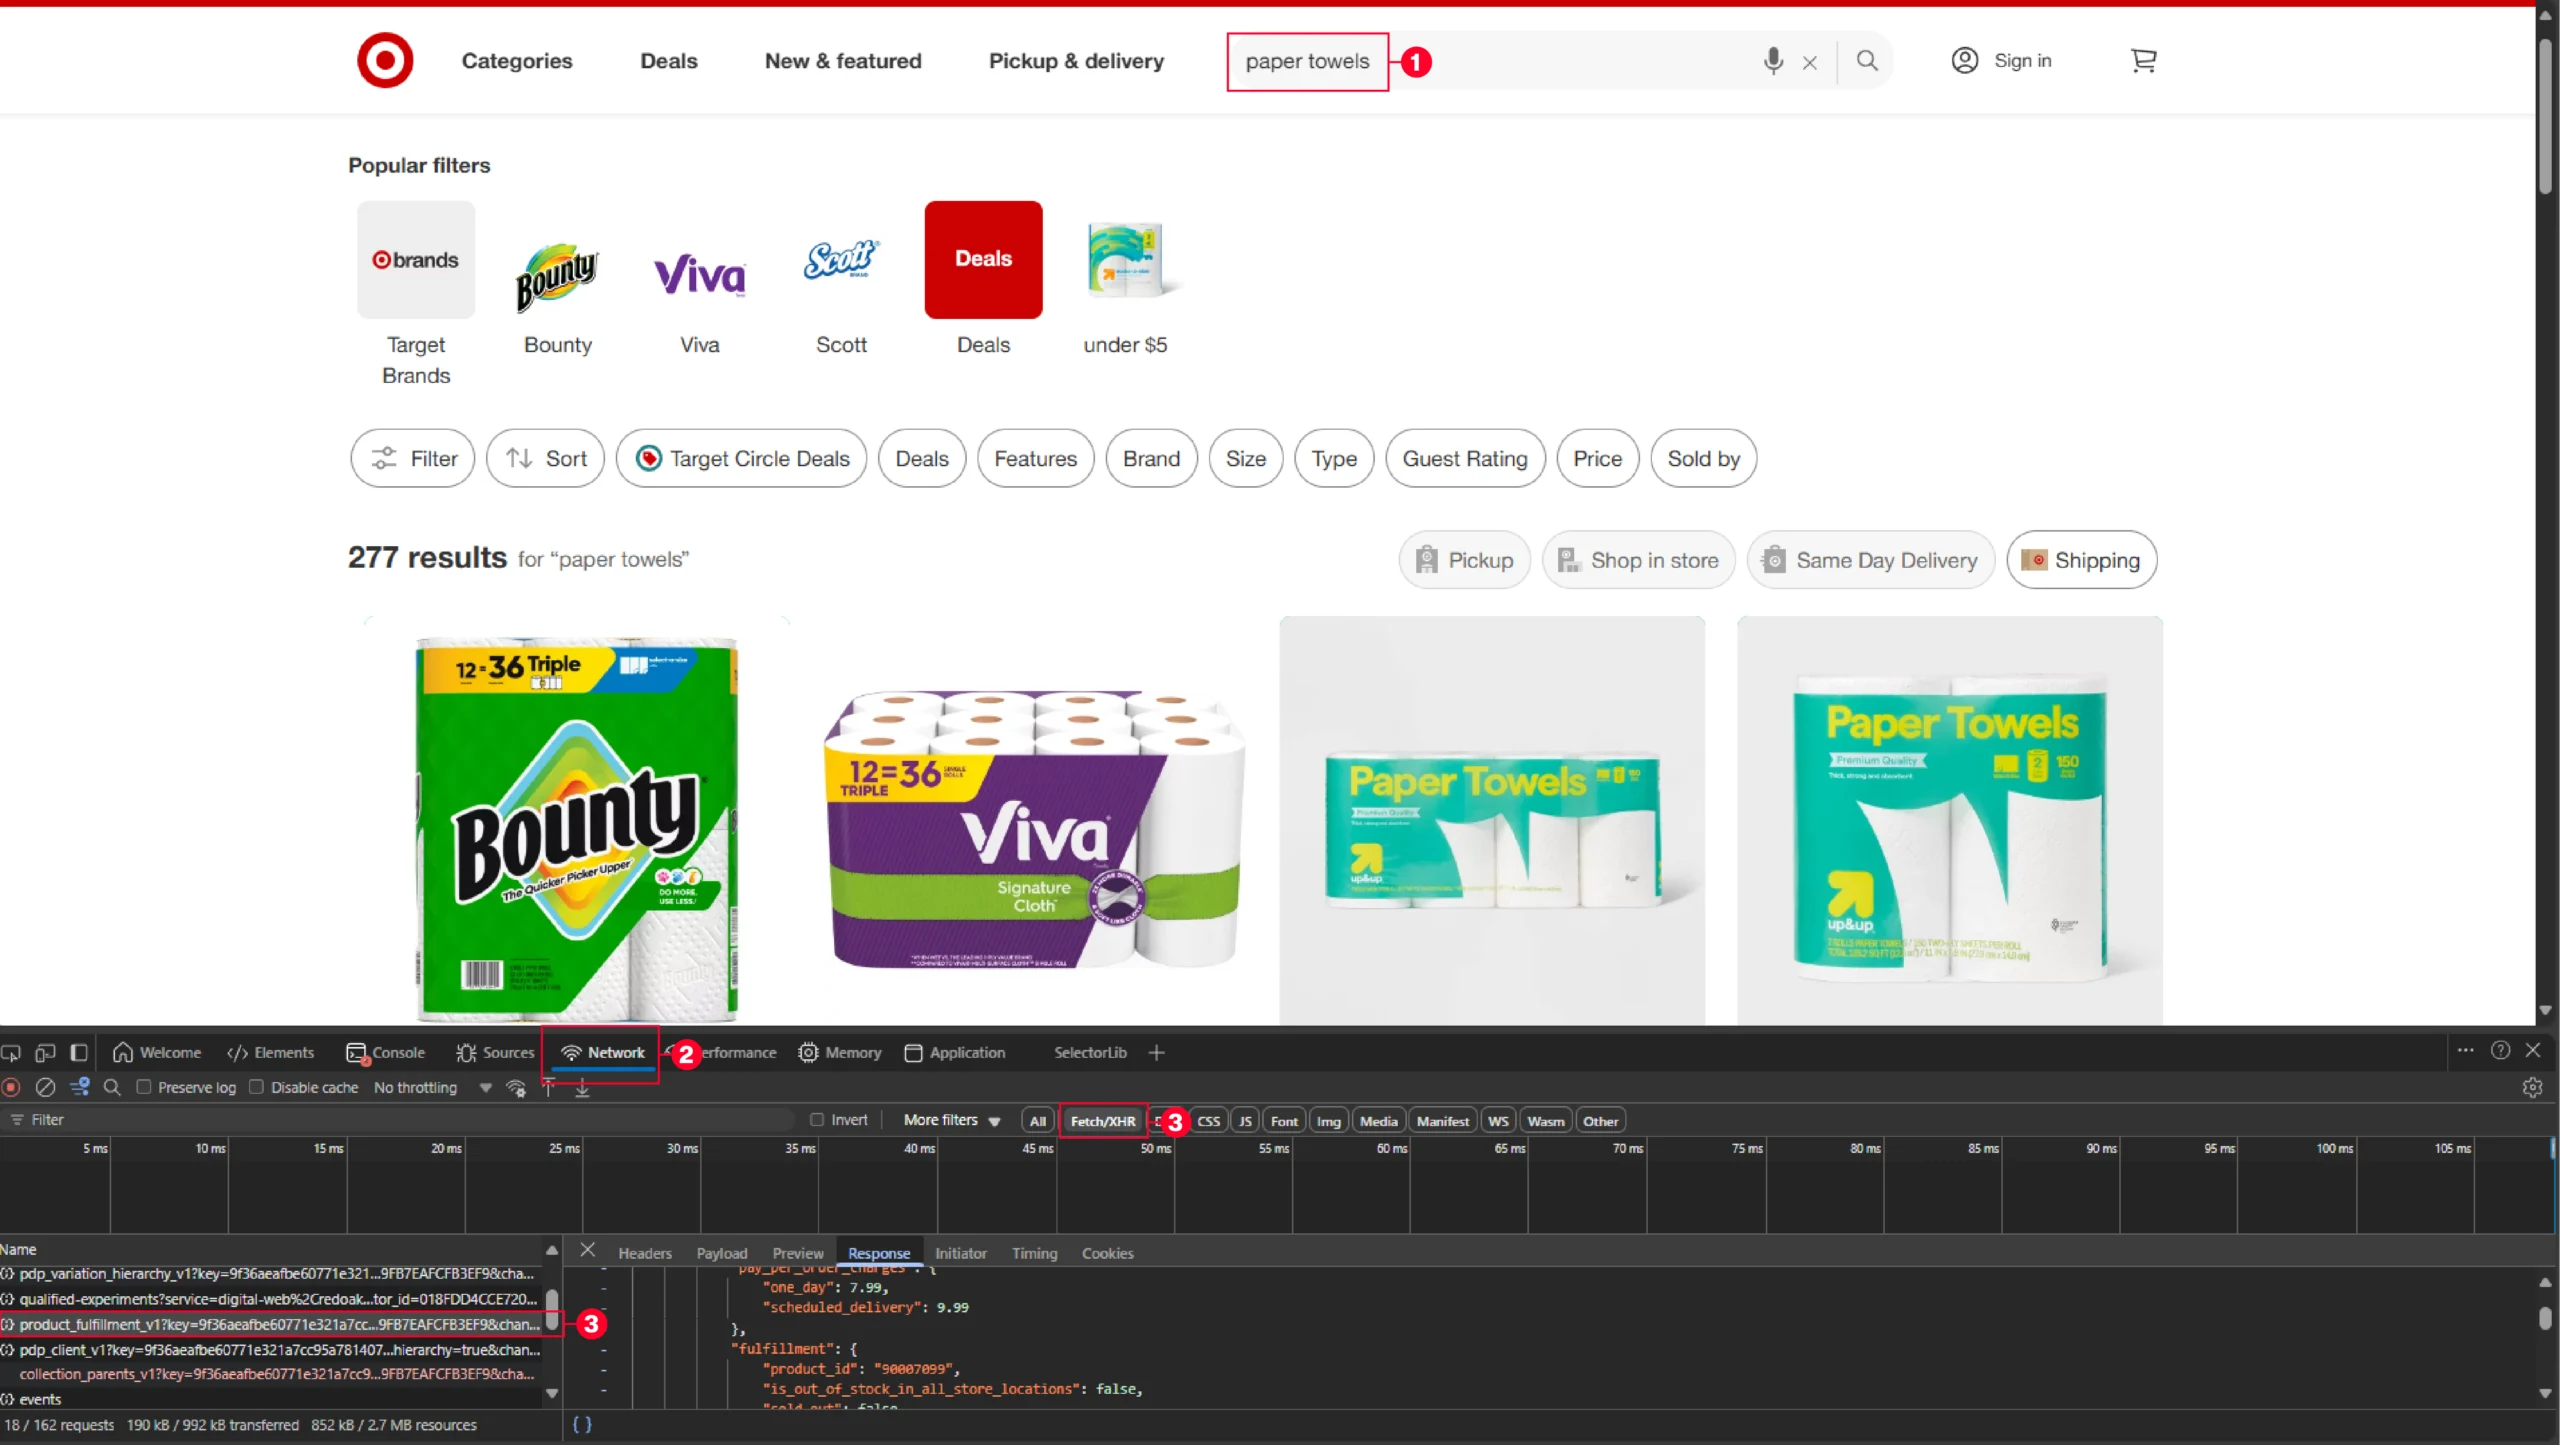The height and width of the screenshot is (1445, 2560).
Task: Click the network Filter text input
Action: point(400,1120)
